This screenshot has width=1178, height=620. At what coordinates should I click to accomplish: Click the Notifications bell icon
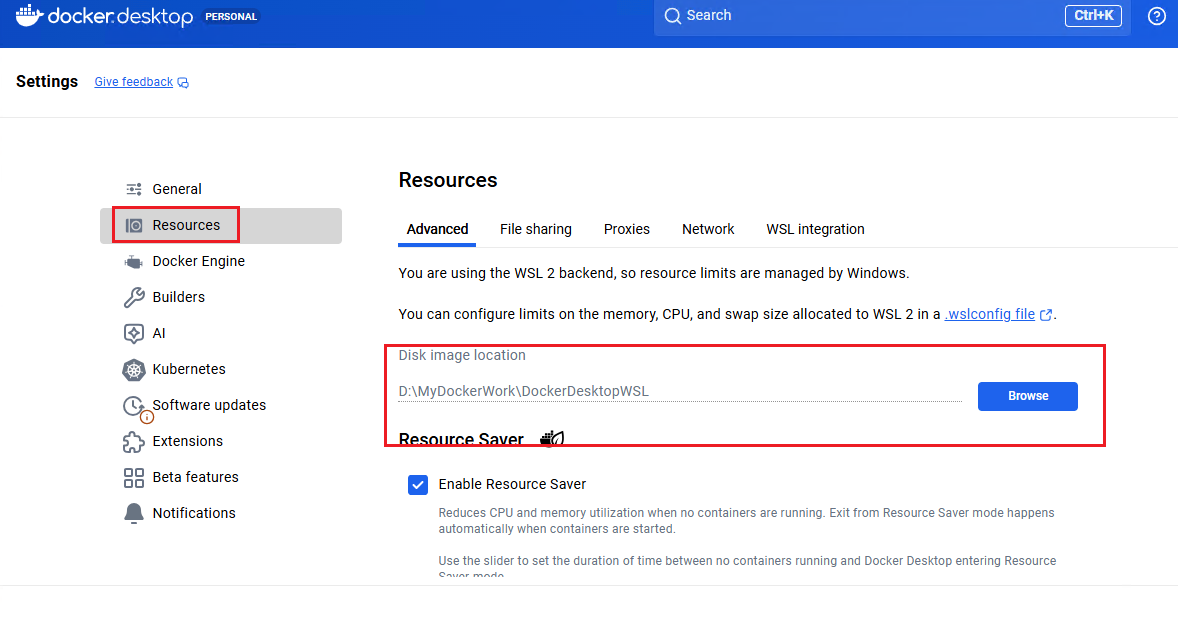tap(134, 513)
